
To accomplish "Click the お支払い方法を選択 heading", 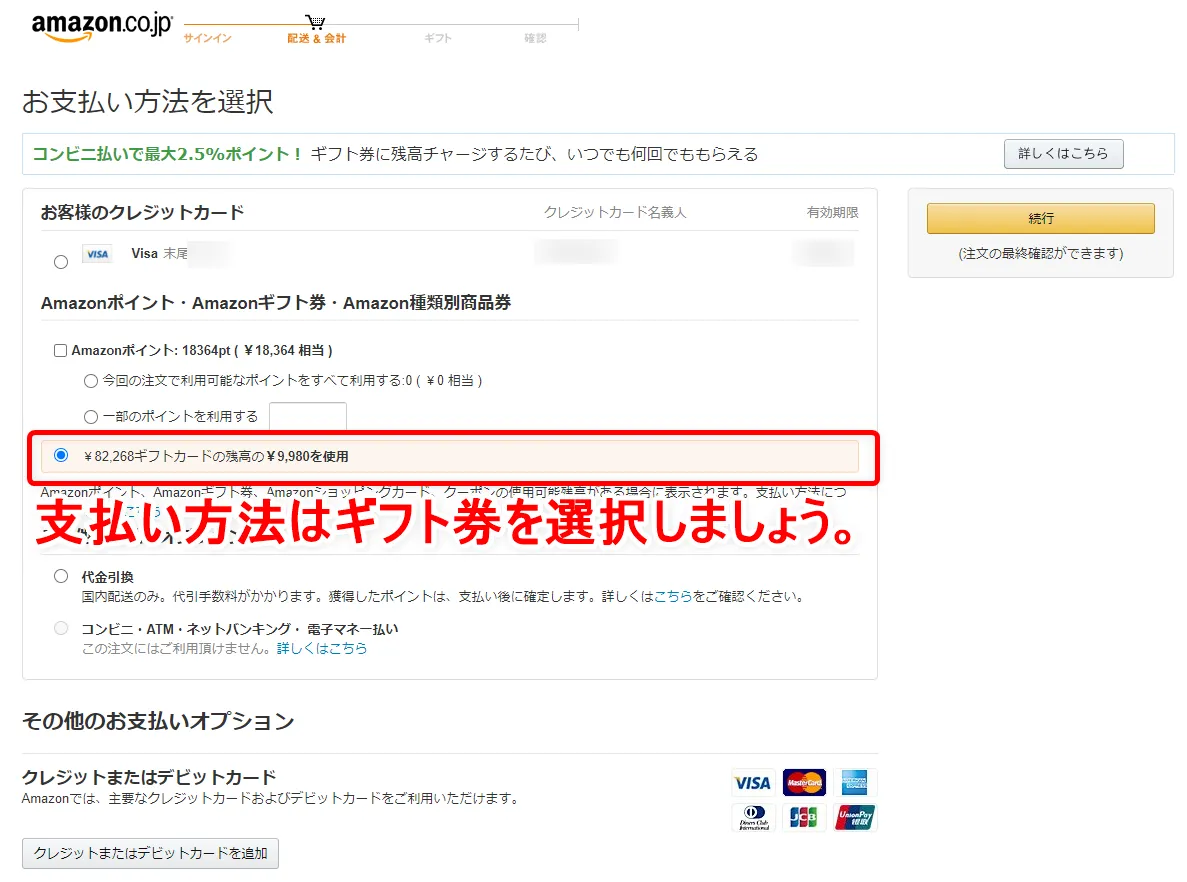I will 148,101.
